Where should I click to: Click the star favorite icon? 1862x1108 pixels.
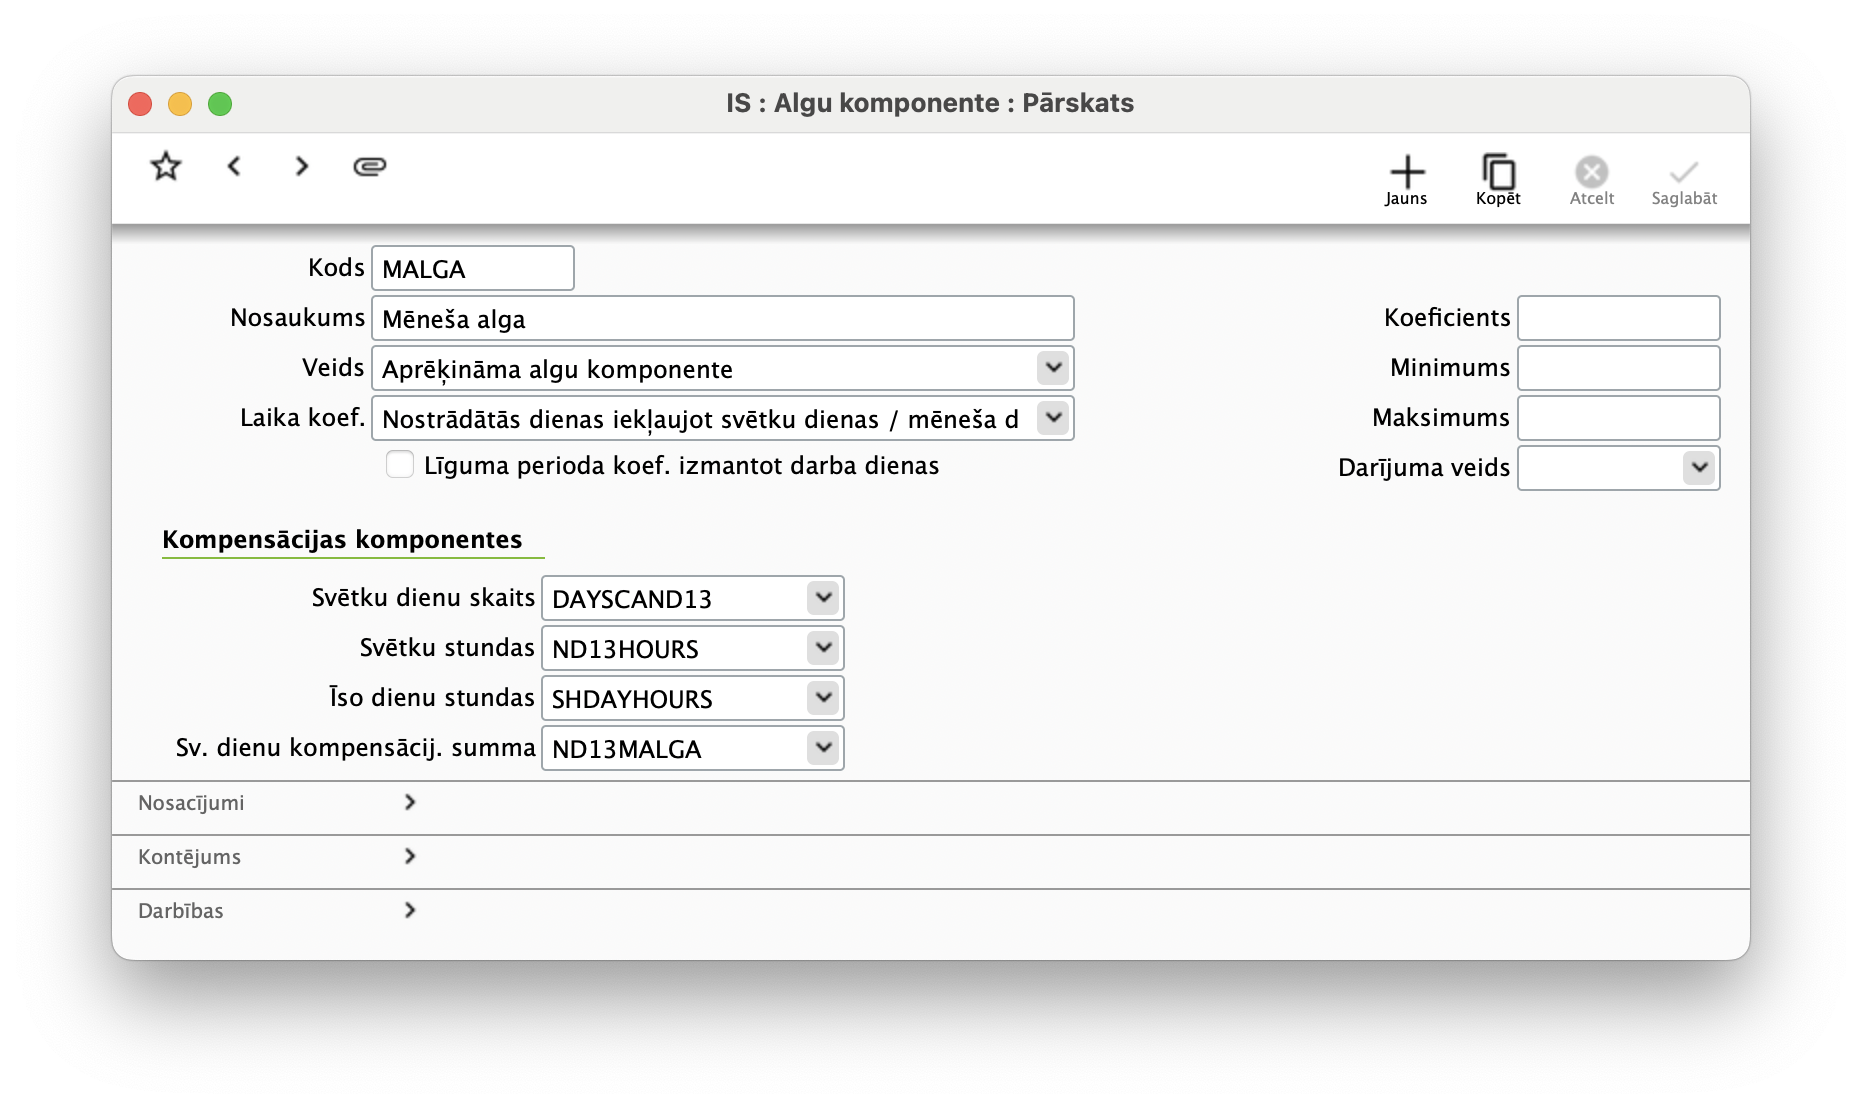click(x=166, y=166)
